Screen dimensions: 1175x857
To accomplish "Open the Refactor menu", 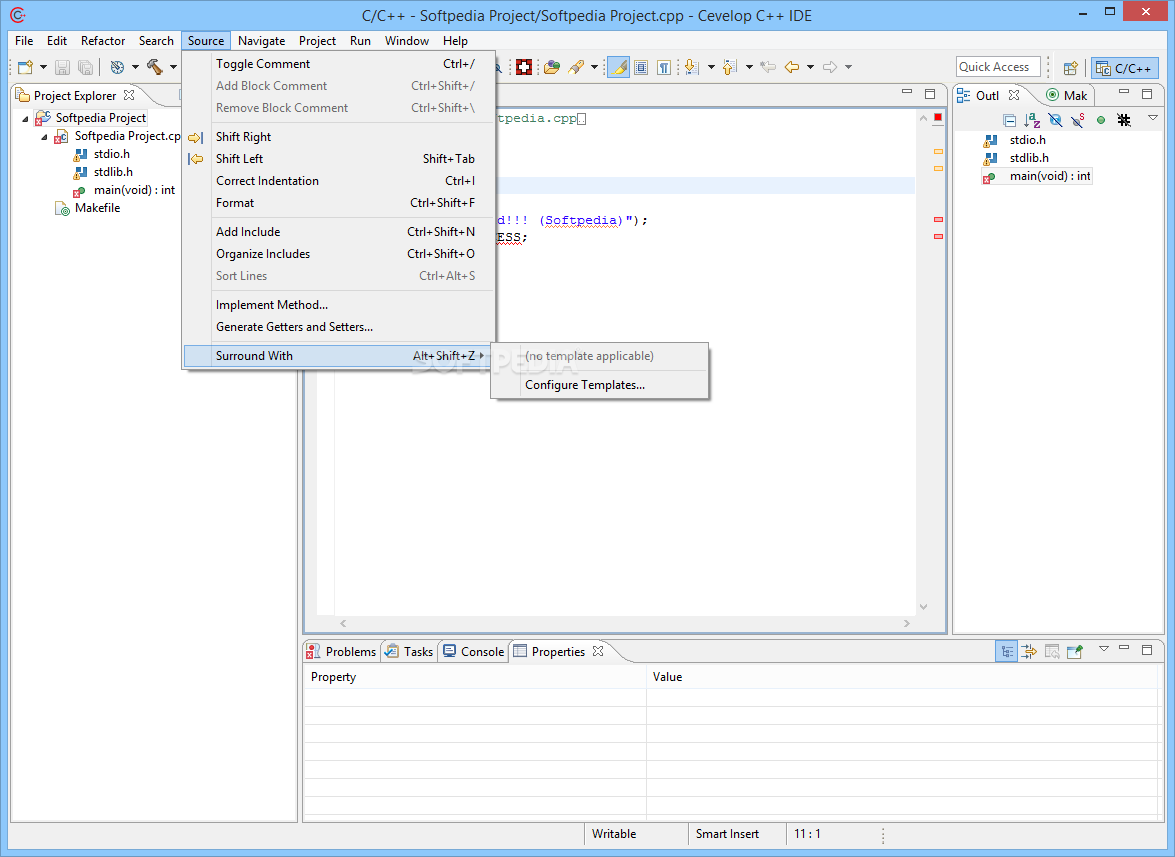I will (103, 40).
